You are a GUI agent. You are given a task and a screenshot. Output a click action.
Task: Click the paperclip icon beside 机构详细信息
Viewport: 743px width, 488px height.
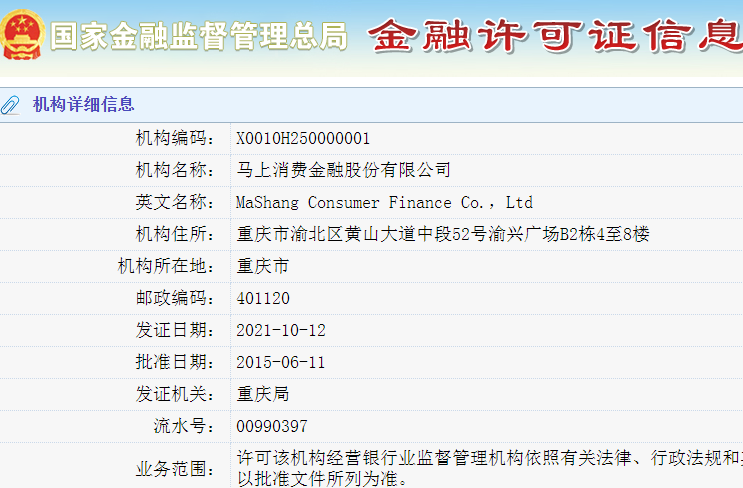(x=10, y=105)
